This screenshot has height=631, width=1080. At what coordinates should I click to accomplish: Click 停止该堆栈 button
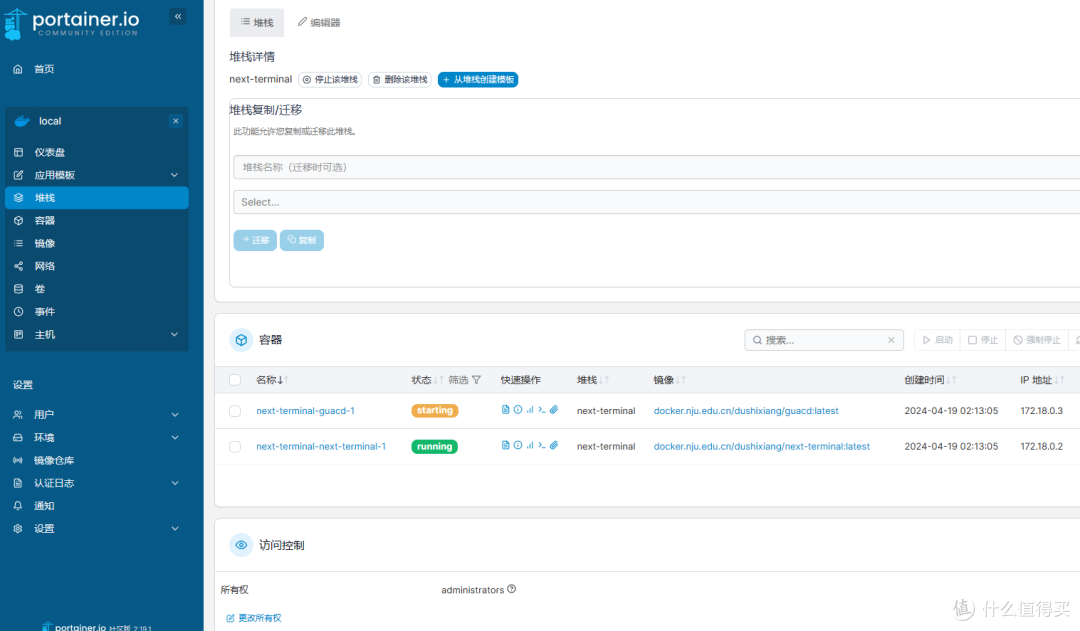[330, 80]
